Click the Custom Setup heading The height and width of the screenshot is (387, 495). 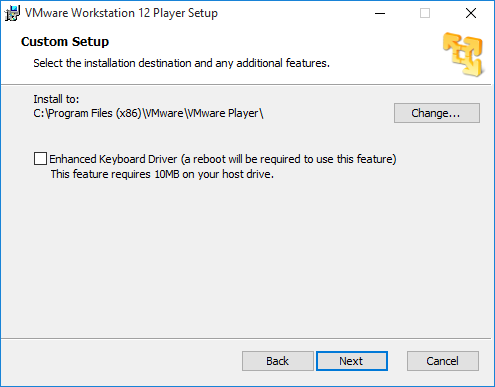tap(65, 42)
